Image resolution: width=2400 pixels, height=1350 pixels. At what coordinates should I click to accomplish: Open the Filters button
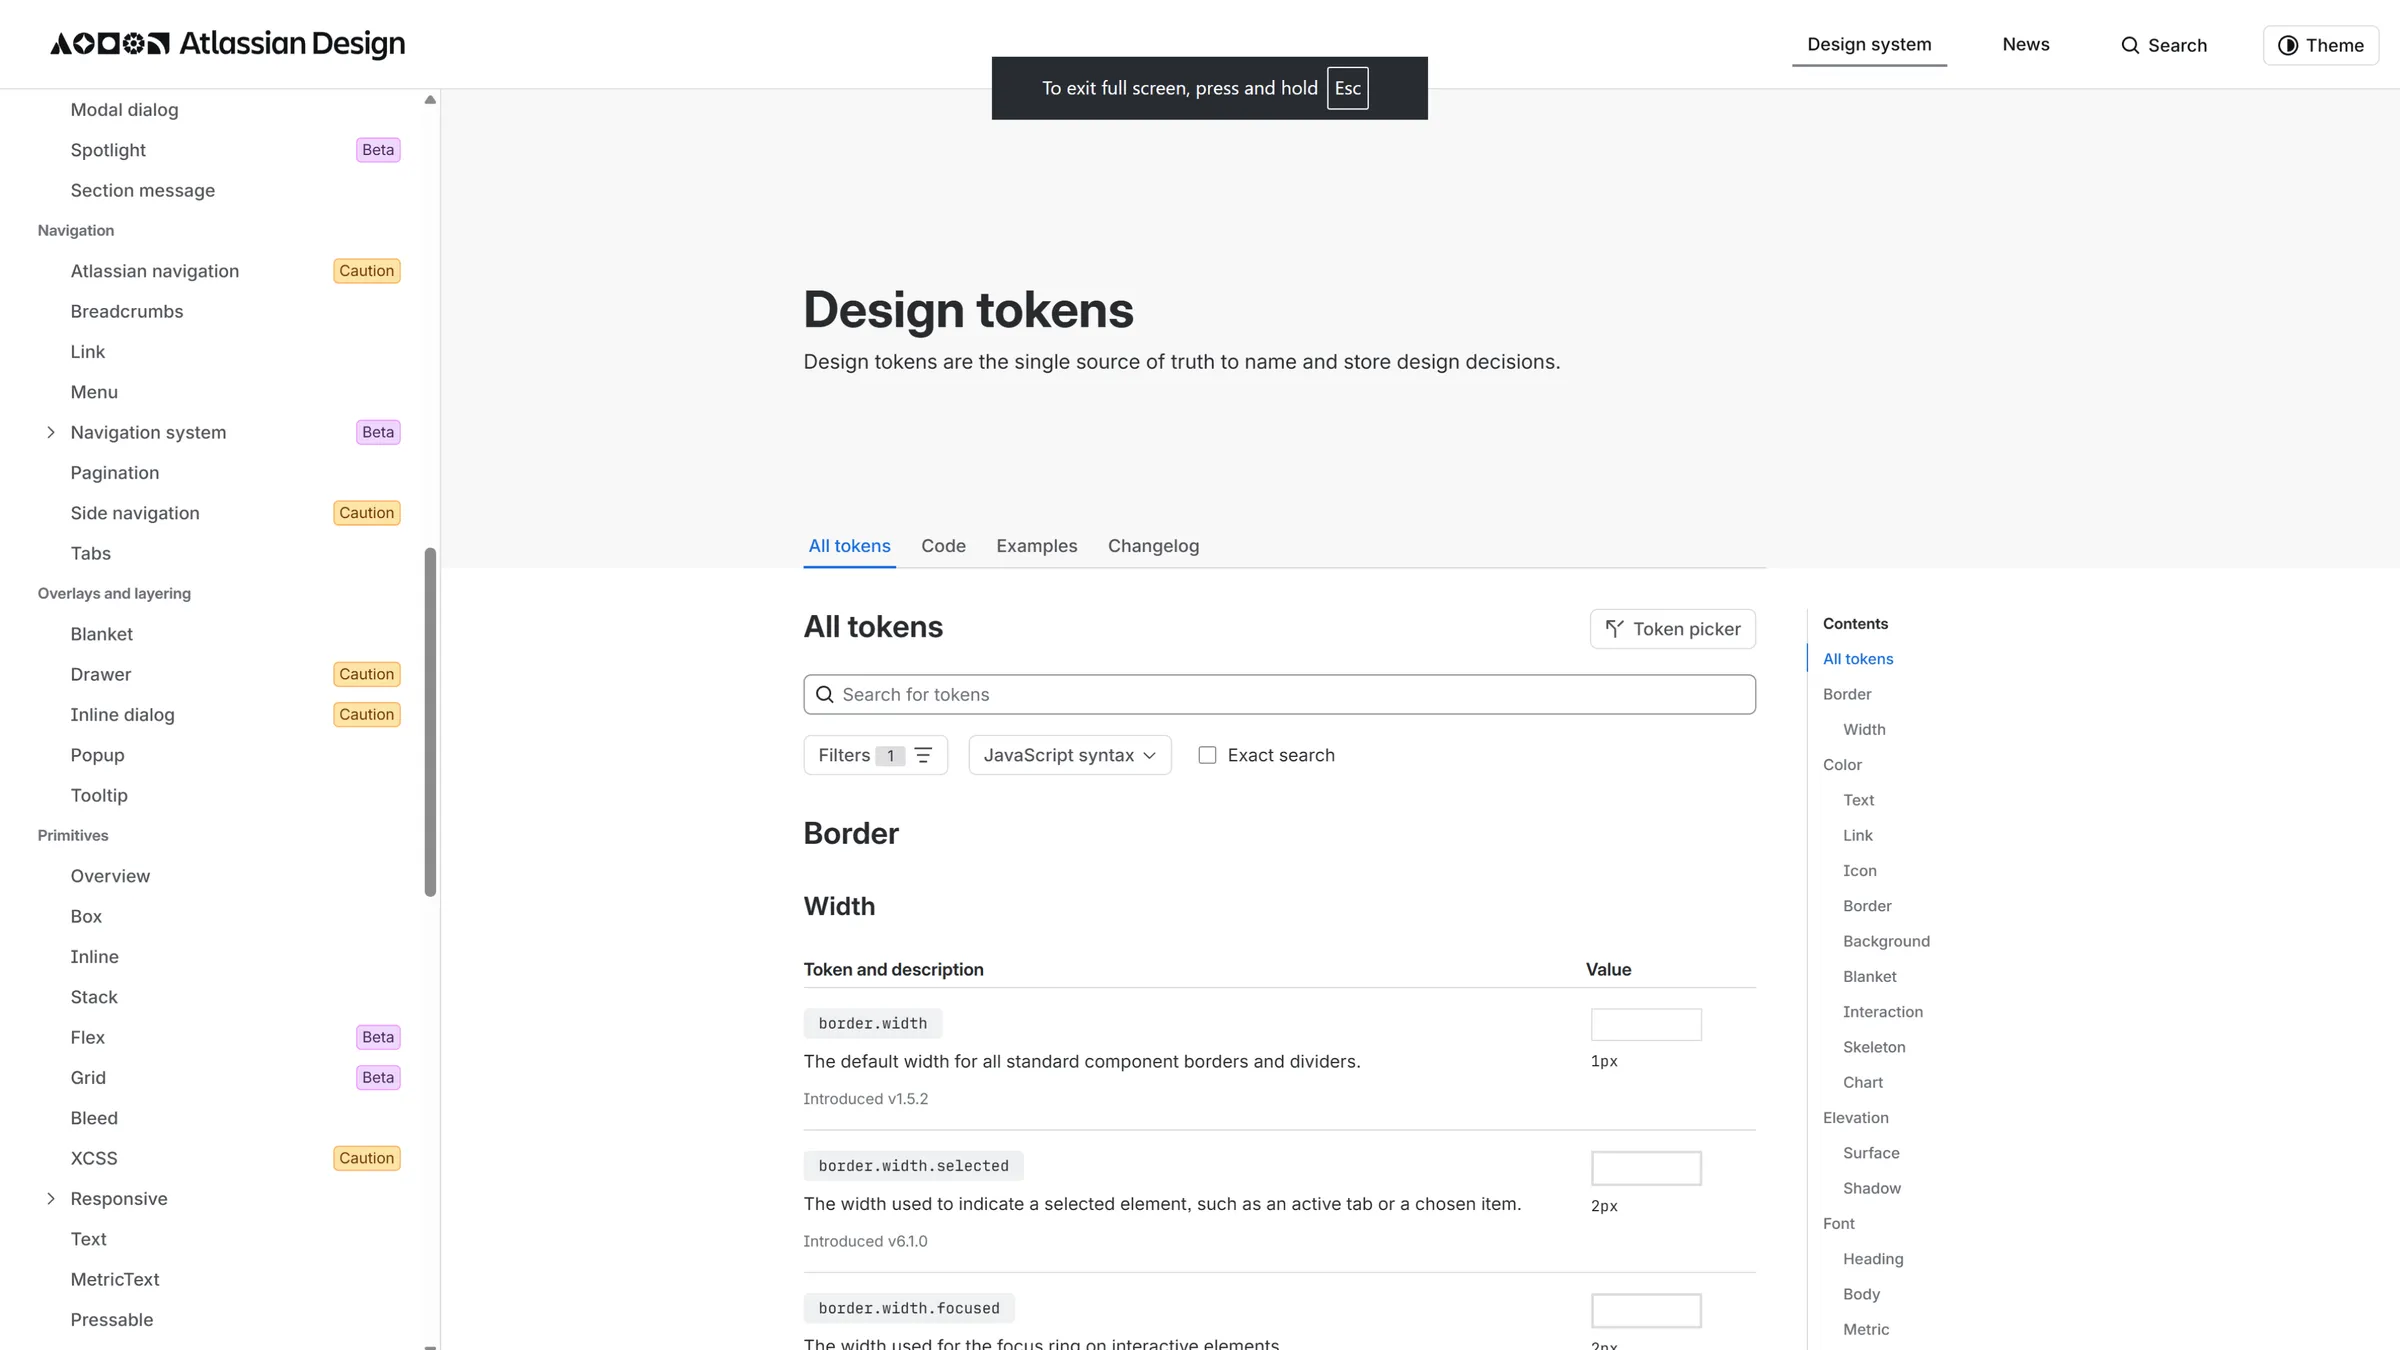[x=875, y=755]
